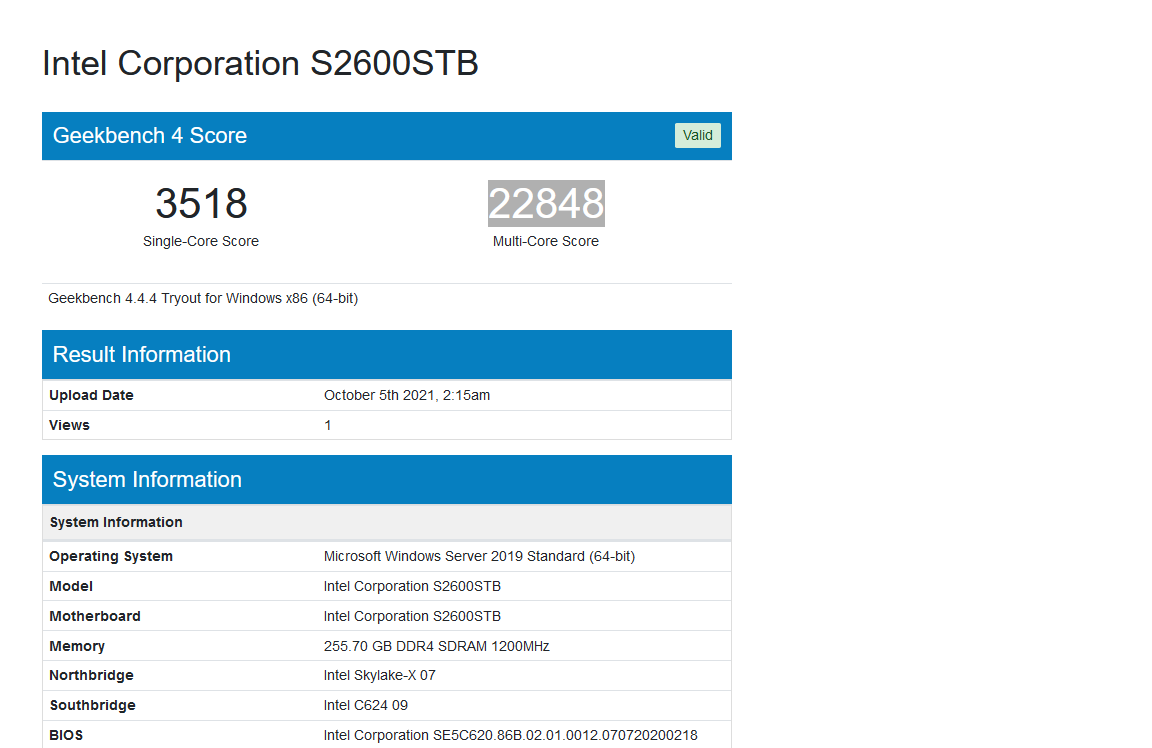Click the Single-Core Score label
The width and height of the screenshot is (1152, 748).
tap(201, 241)
